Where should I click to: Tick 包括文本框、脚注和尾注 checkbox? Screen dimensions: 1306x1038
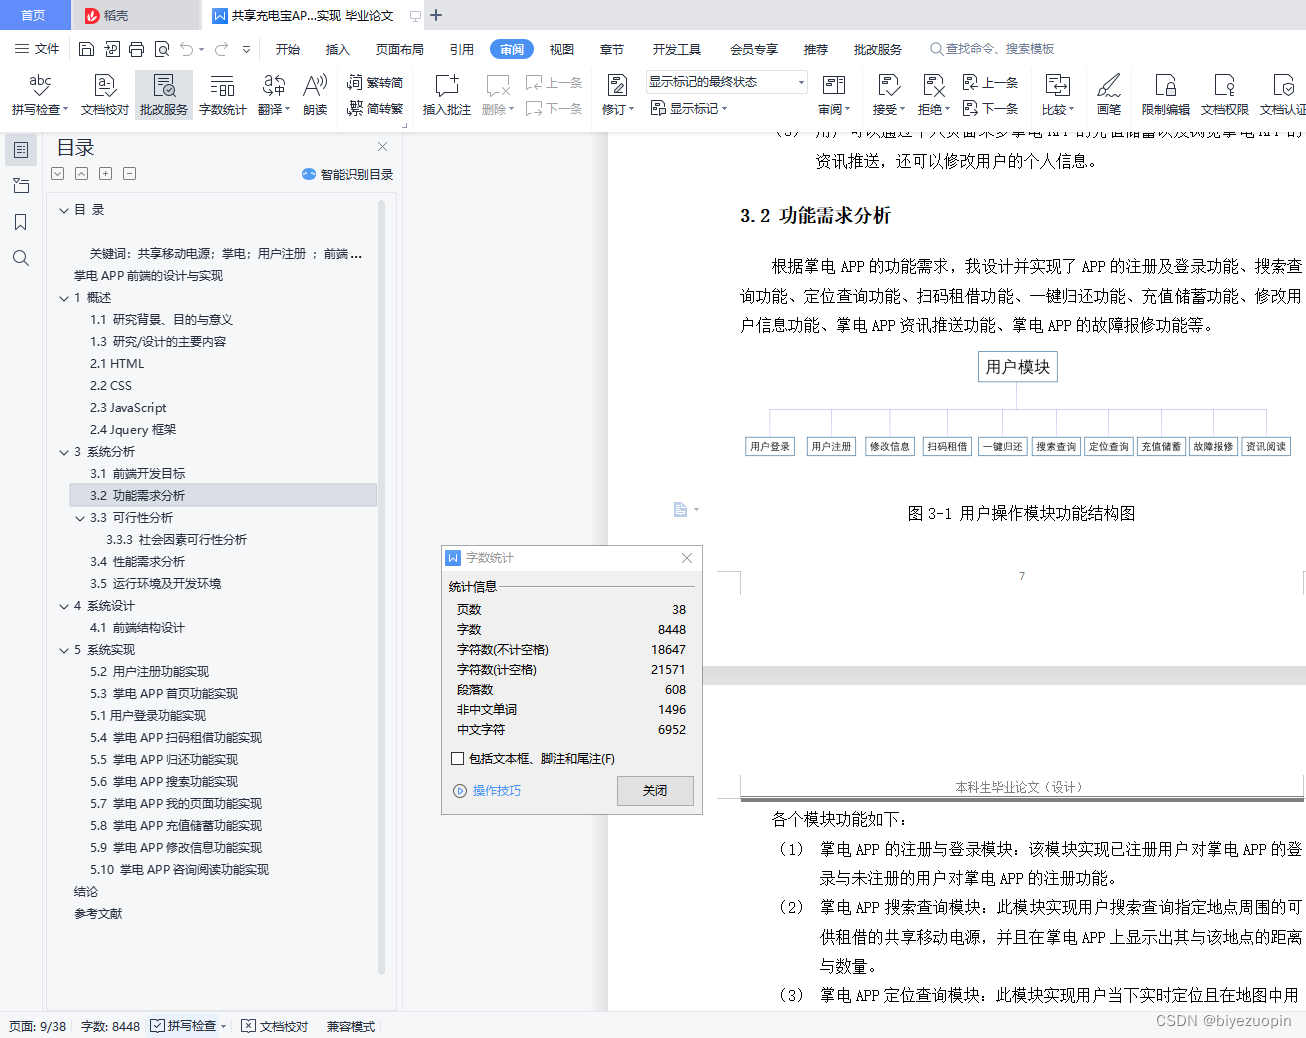(458, 759)
